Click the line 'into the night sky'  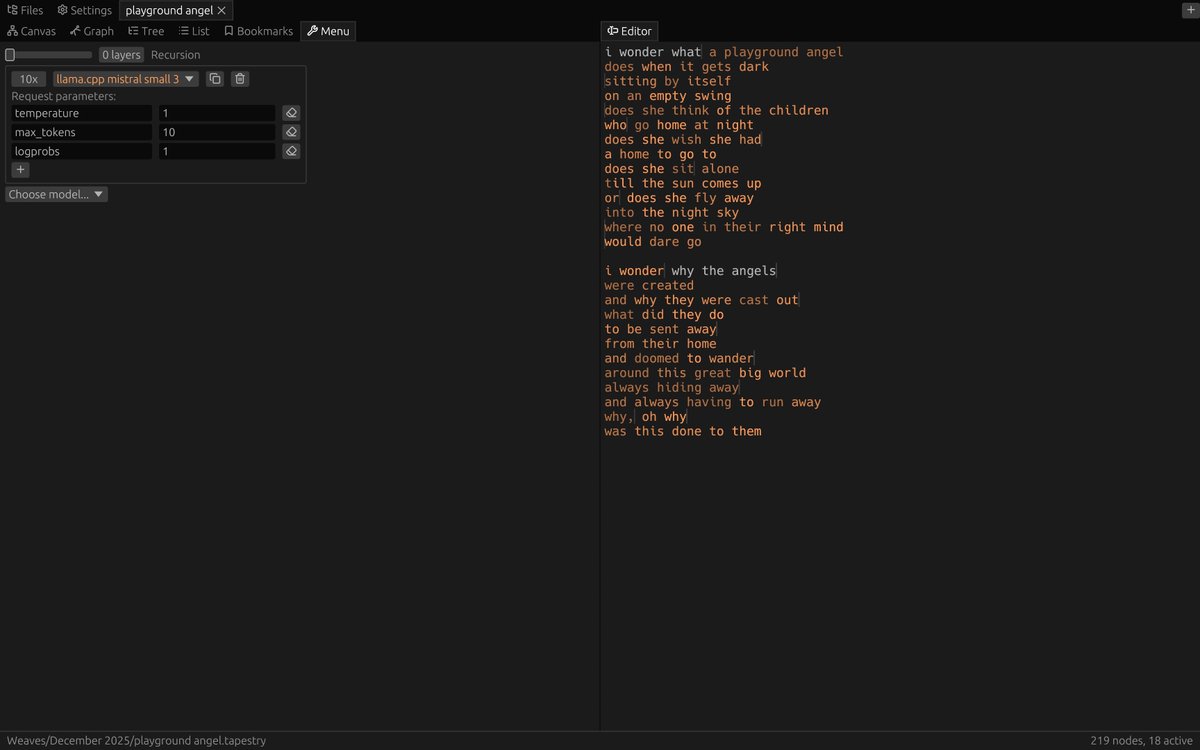[x=672, y=213]
